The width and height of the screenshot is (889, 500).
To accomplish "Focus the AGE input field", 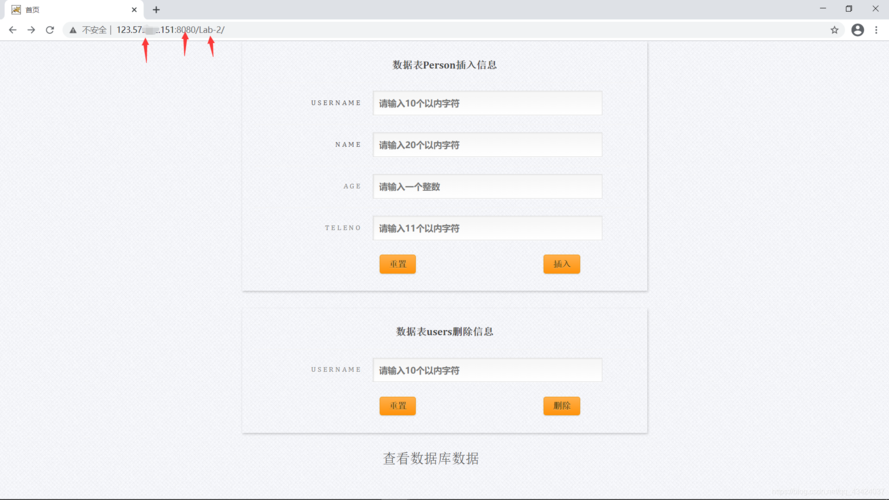I will coord(487,187).
